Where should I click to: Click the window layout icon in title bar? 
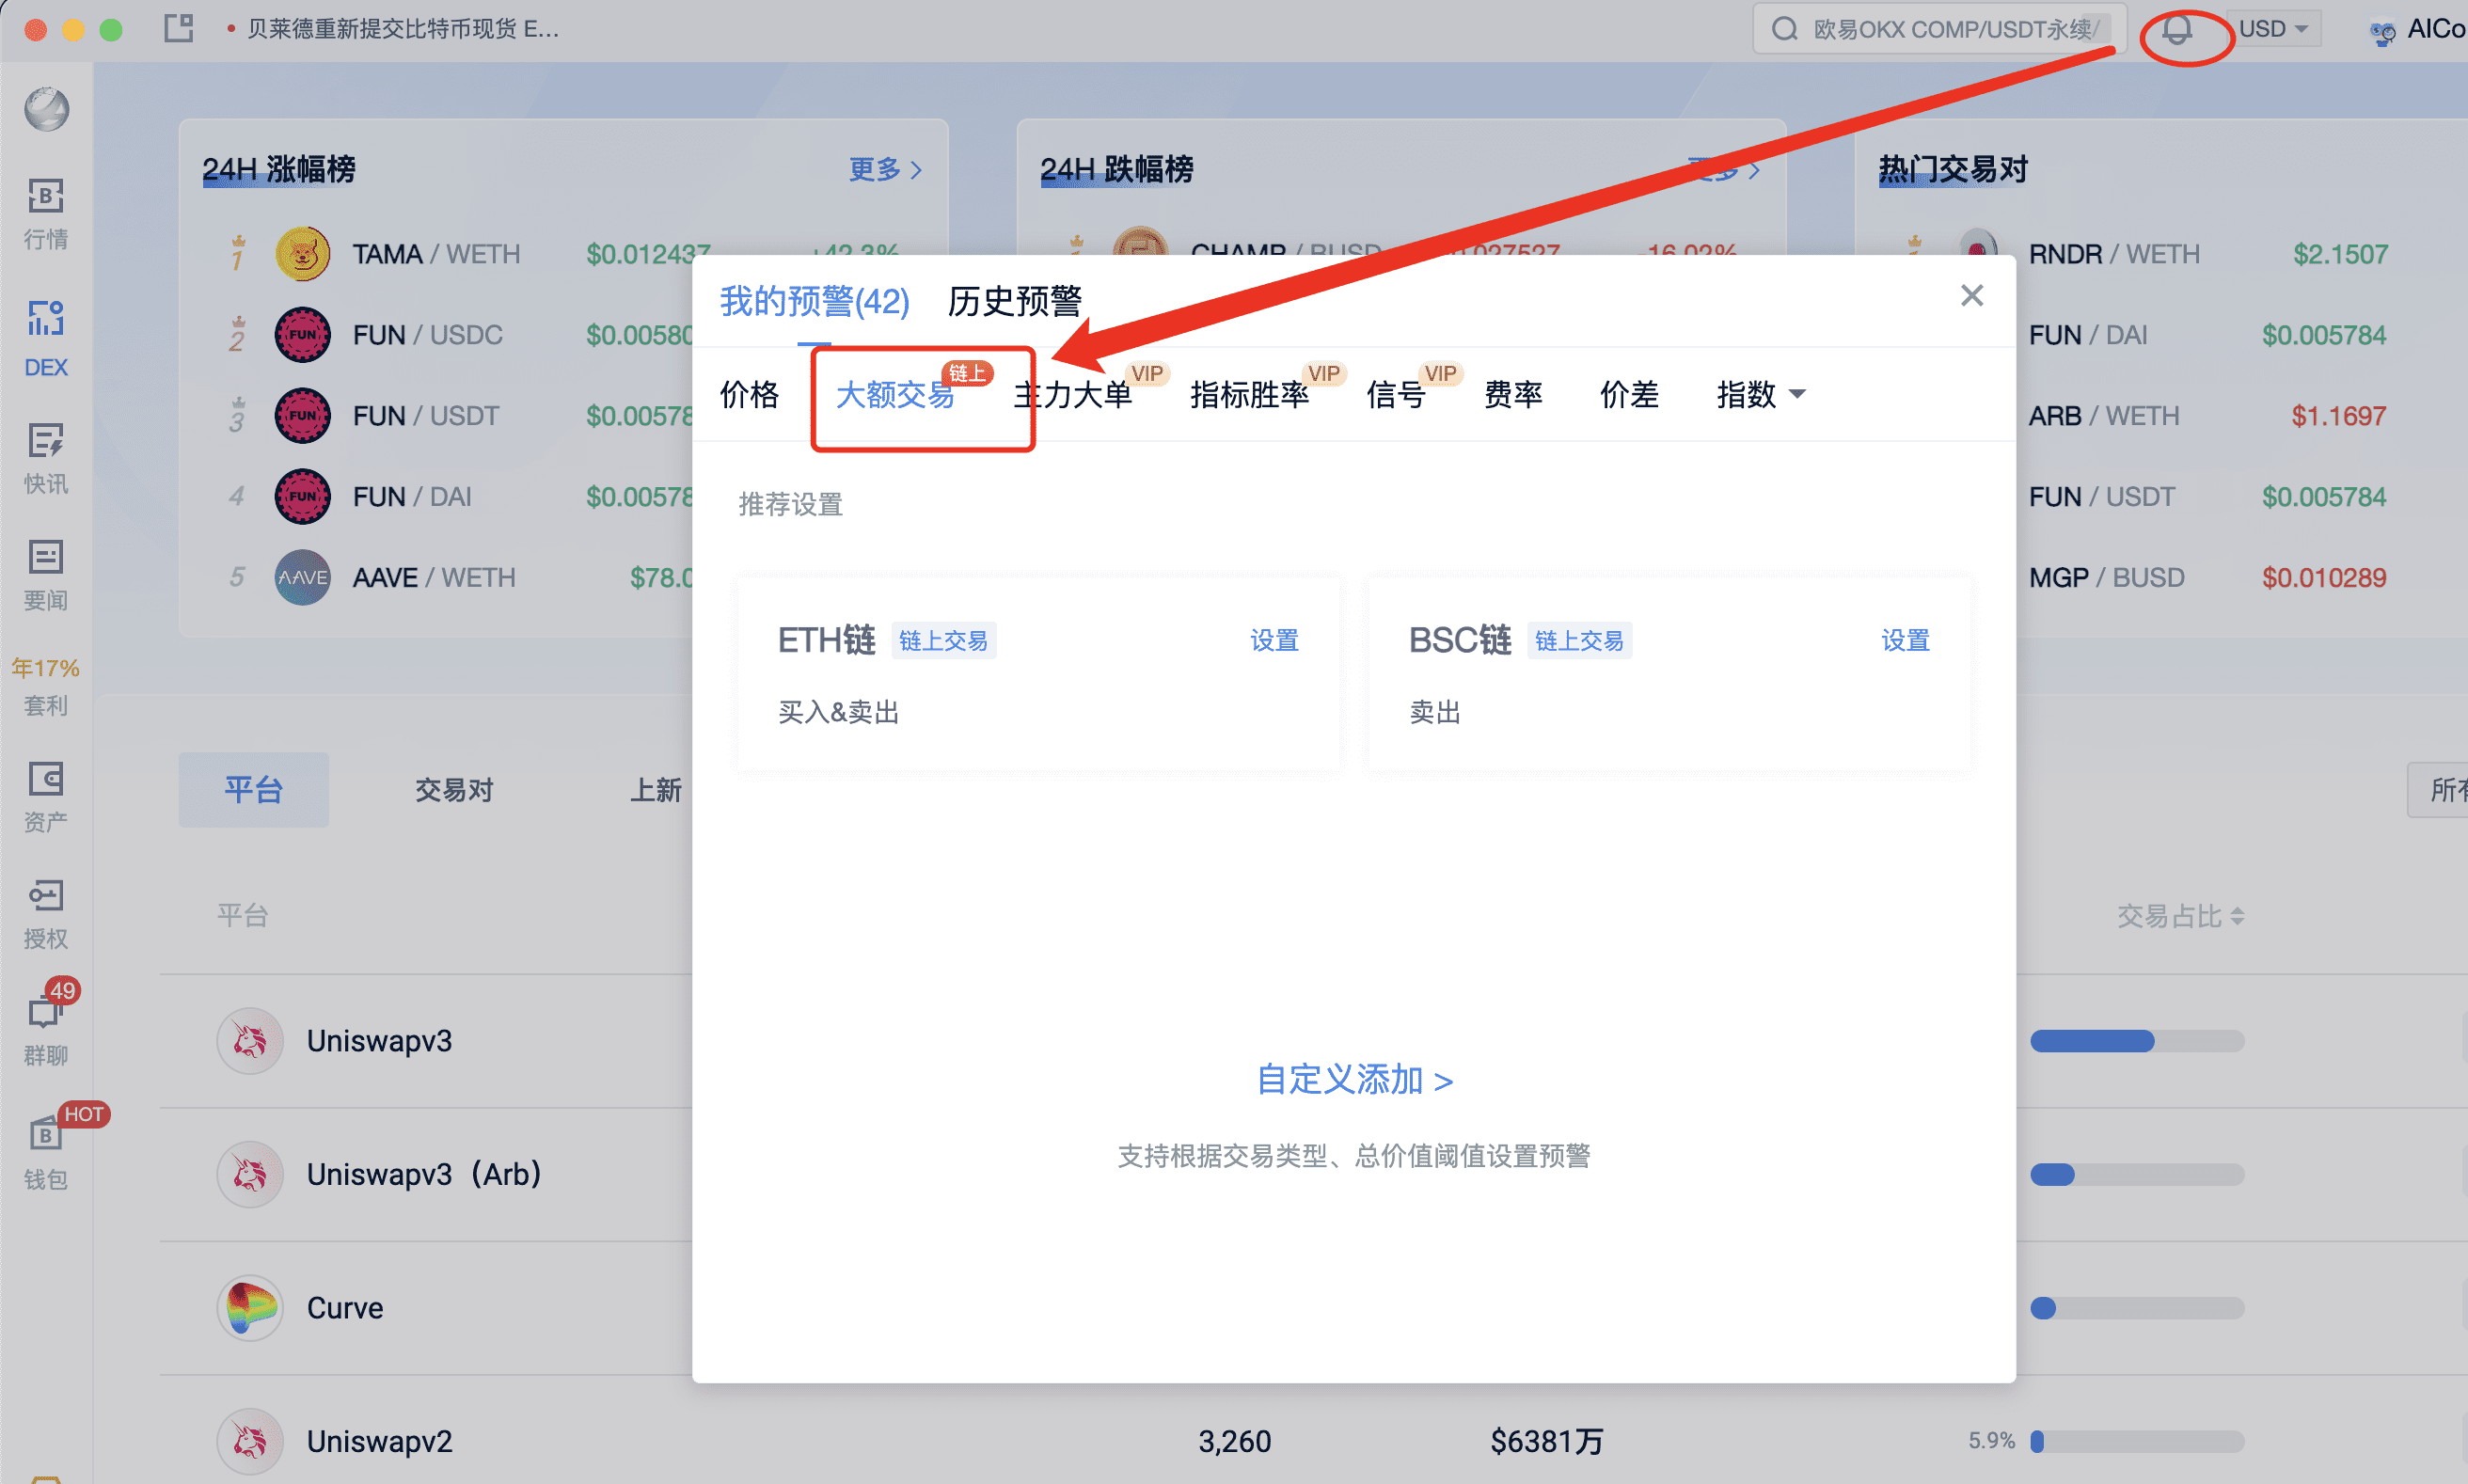pos(179,28)
